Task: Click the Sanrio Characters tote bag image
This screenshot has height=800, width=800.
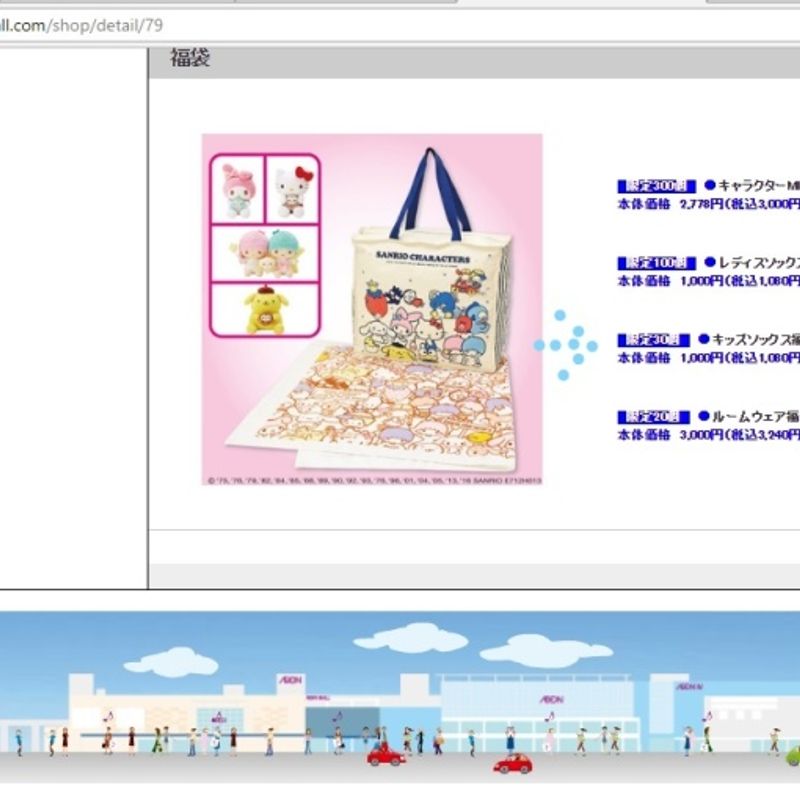Action: tap(432, 260)
